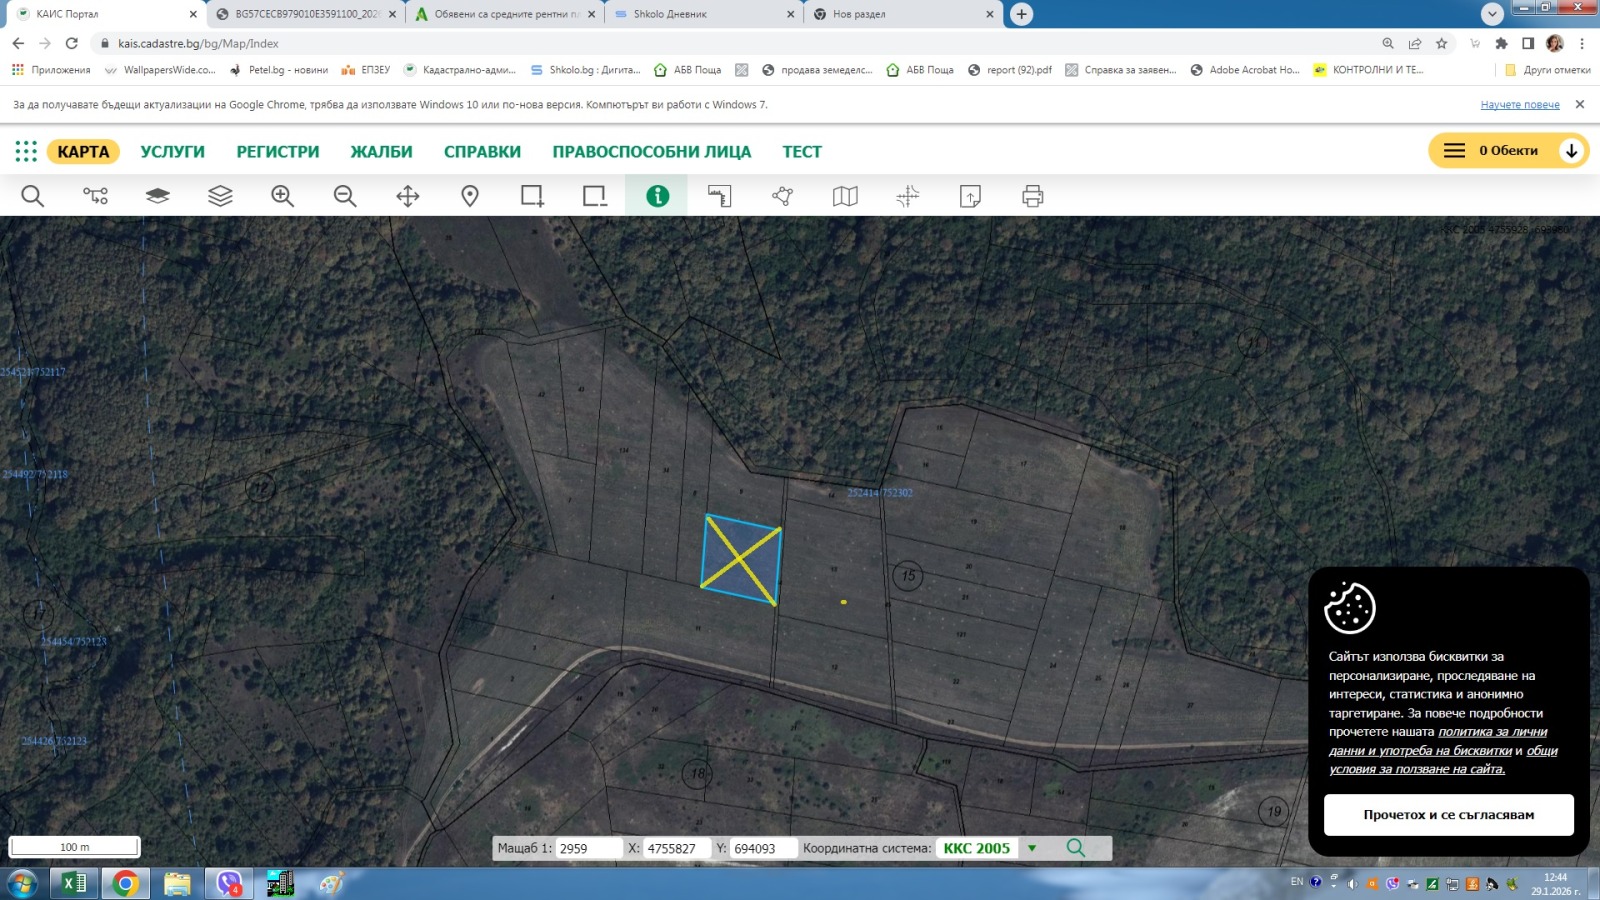Select the zoom out tool
This screenshot has height=900, width=1600.
coord(345,196)
